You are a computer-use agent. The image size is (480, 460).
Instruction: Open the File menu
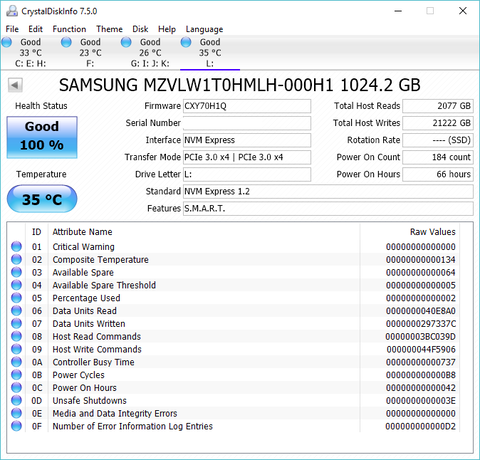click(x=12, y=29)
